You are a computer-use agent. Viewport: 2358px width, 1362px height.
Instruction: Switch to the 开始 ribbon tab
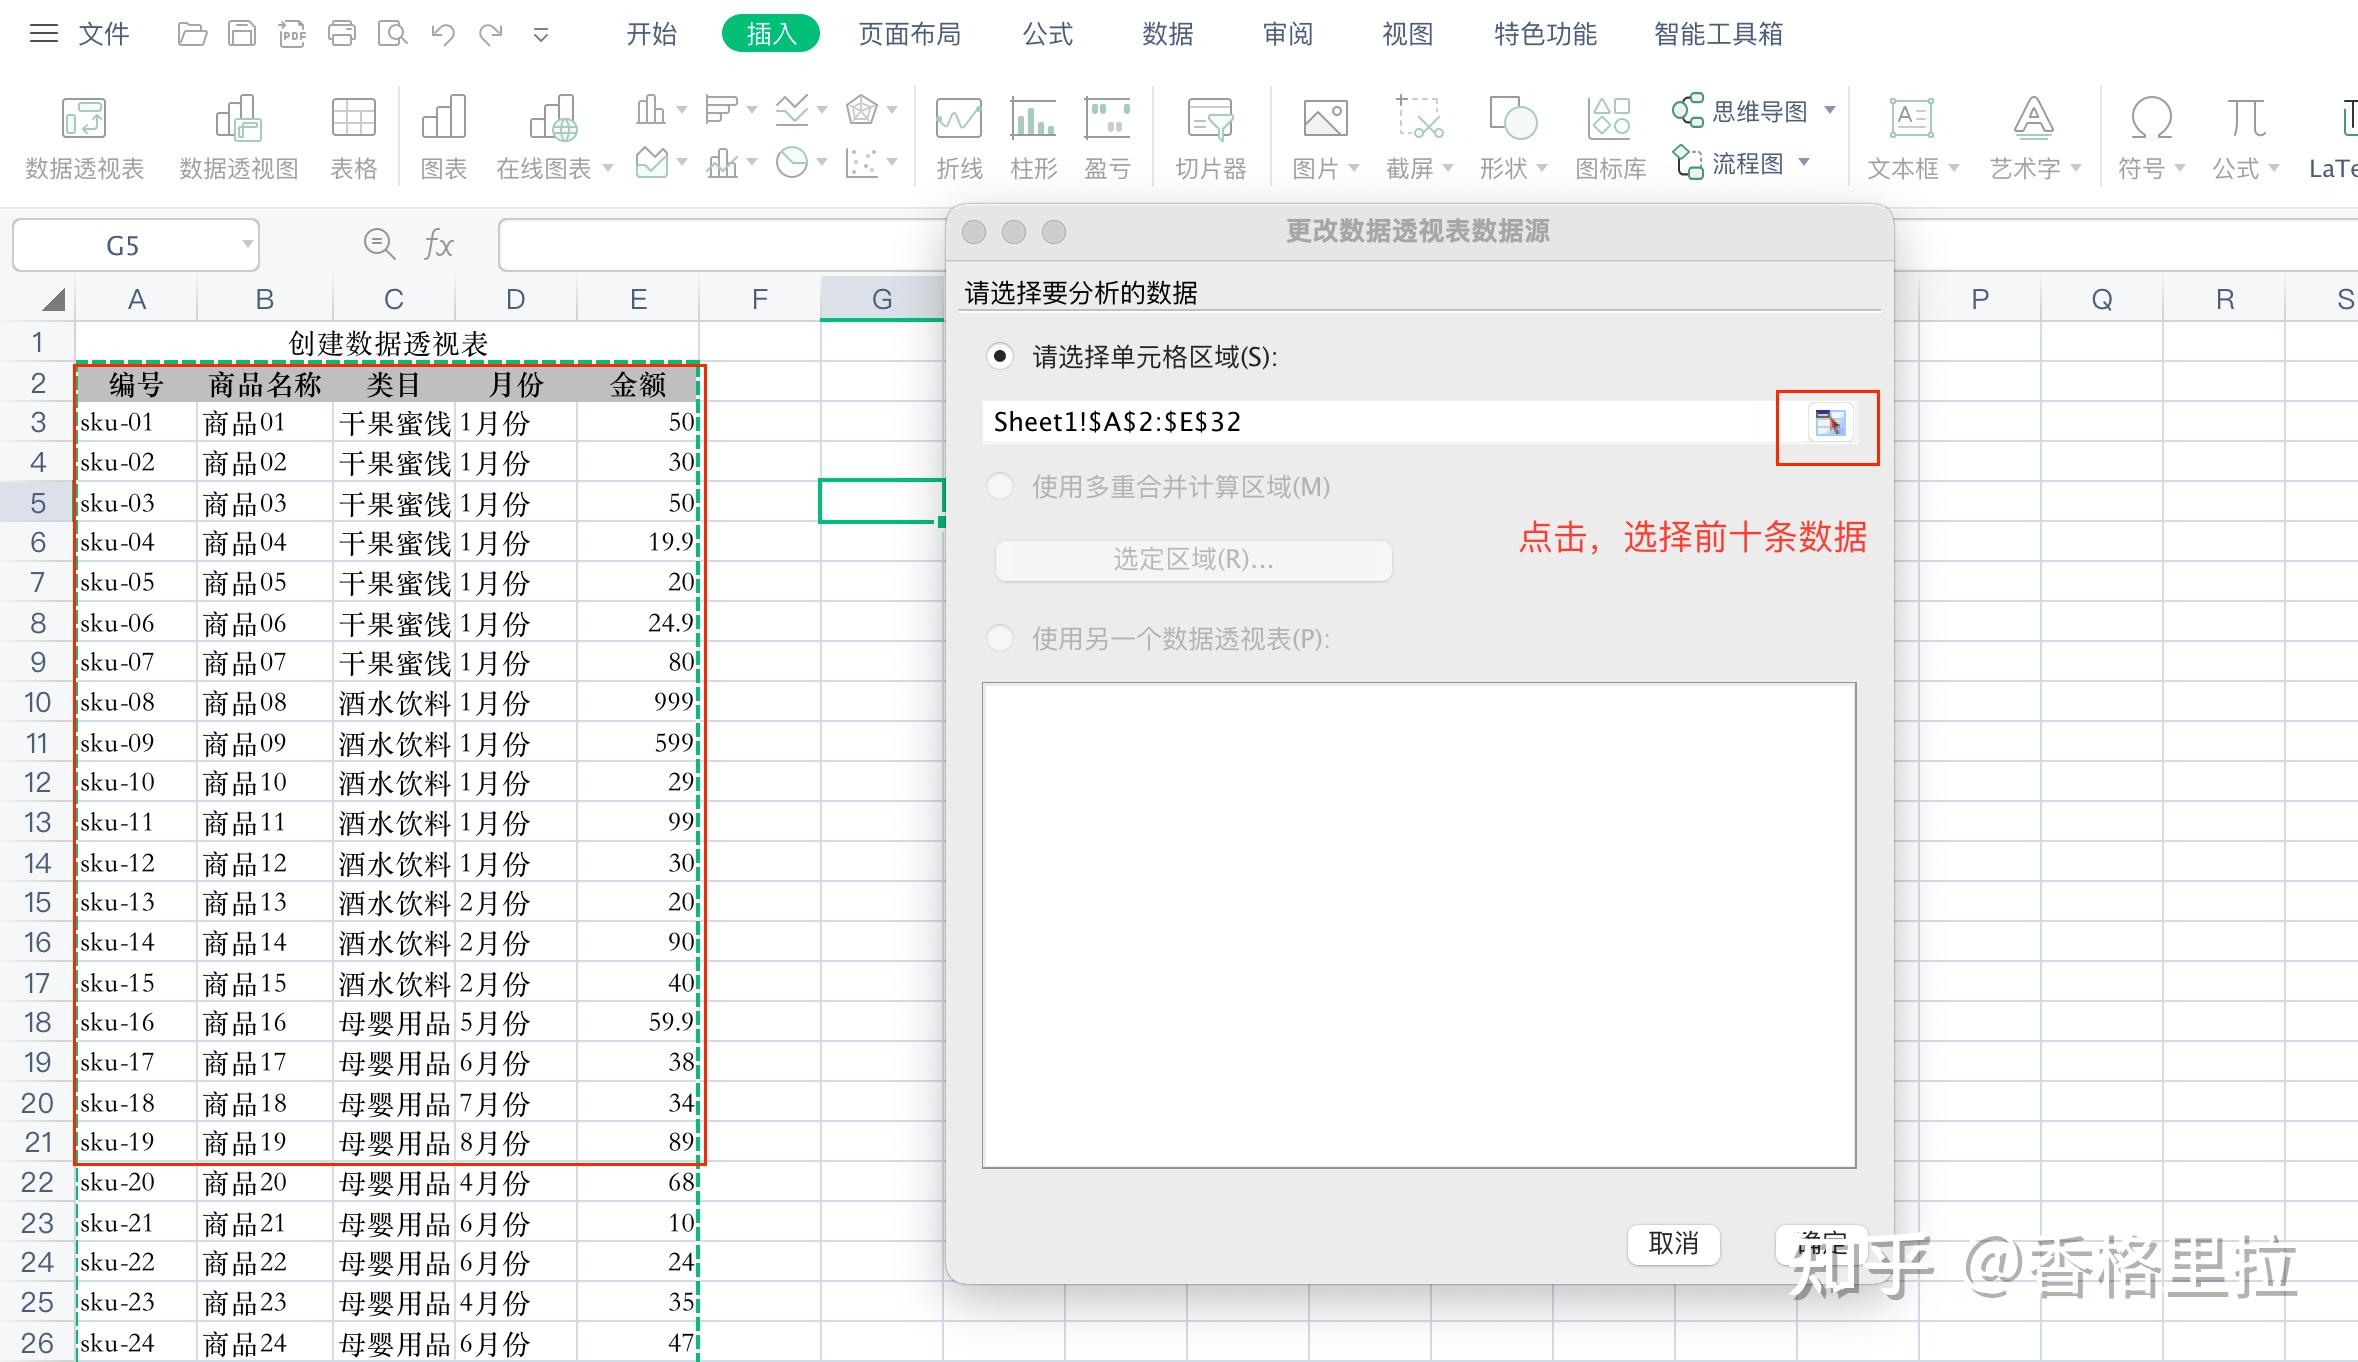coord(651,33)
